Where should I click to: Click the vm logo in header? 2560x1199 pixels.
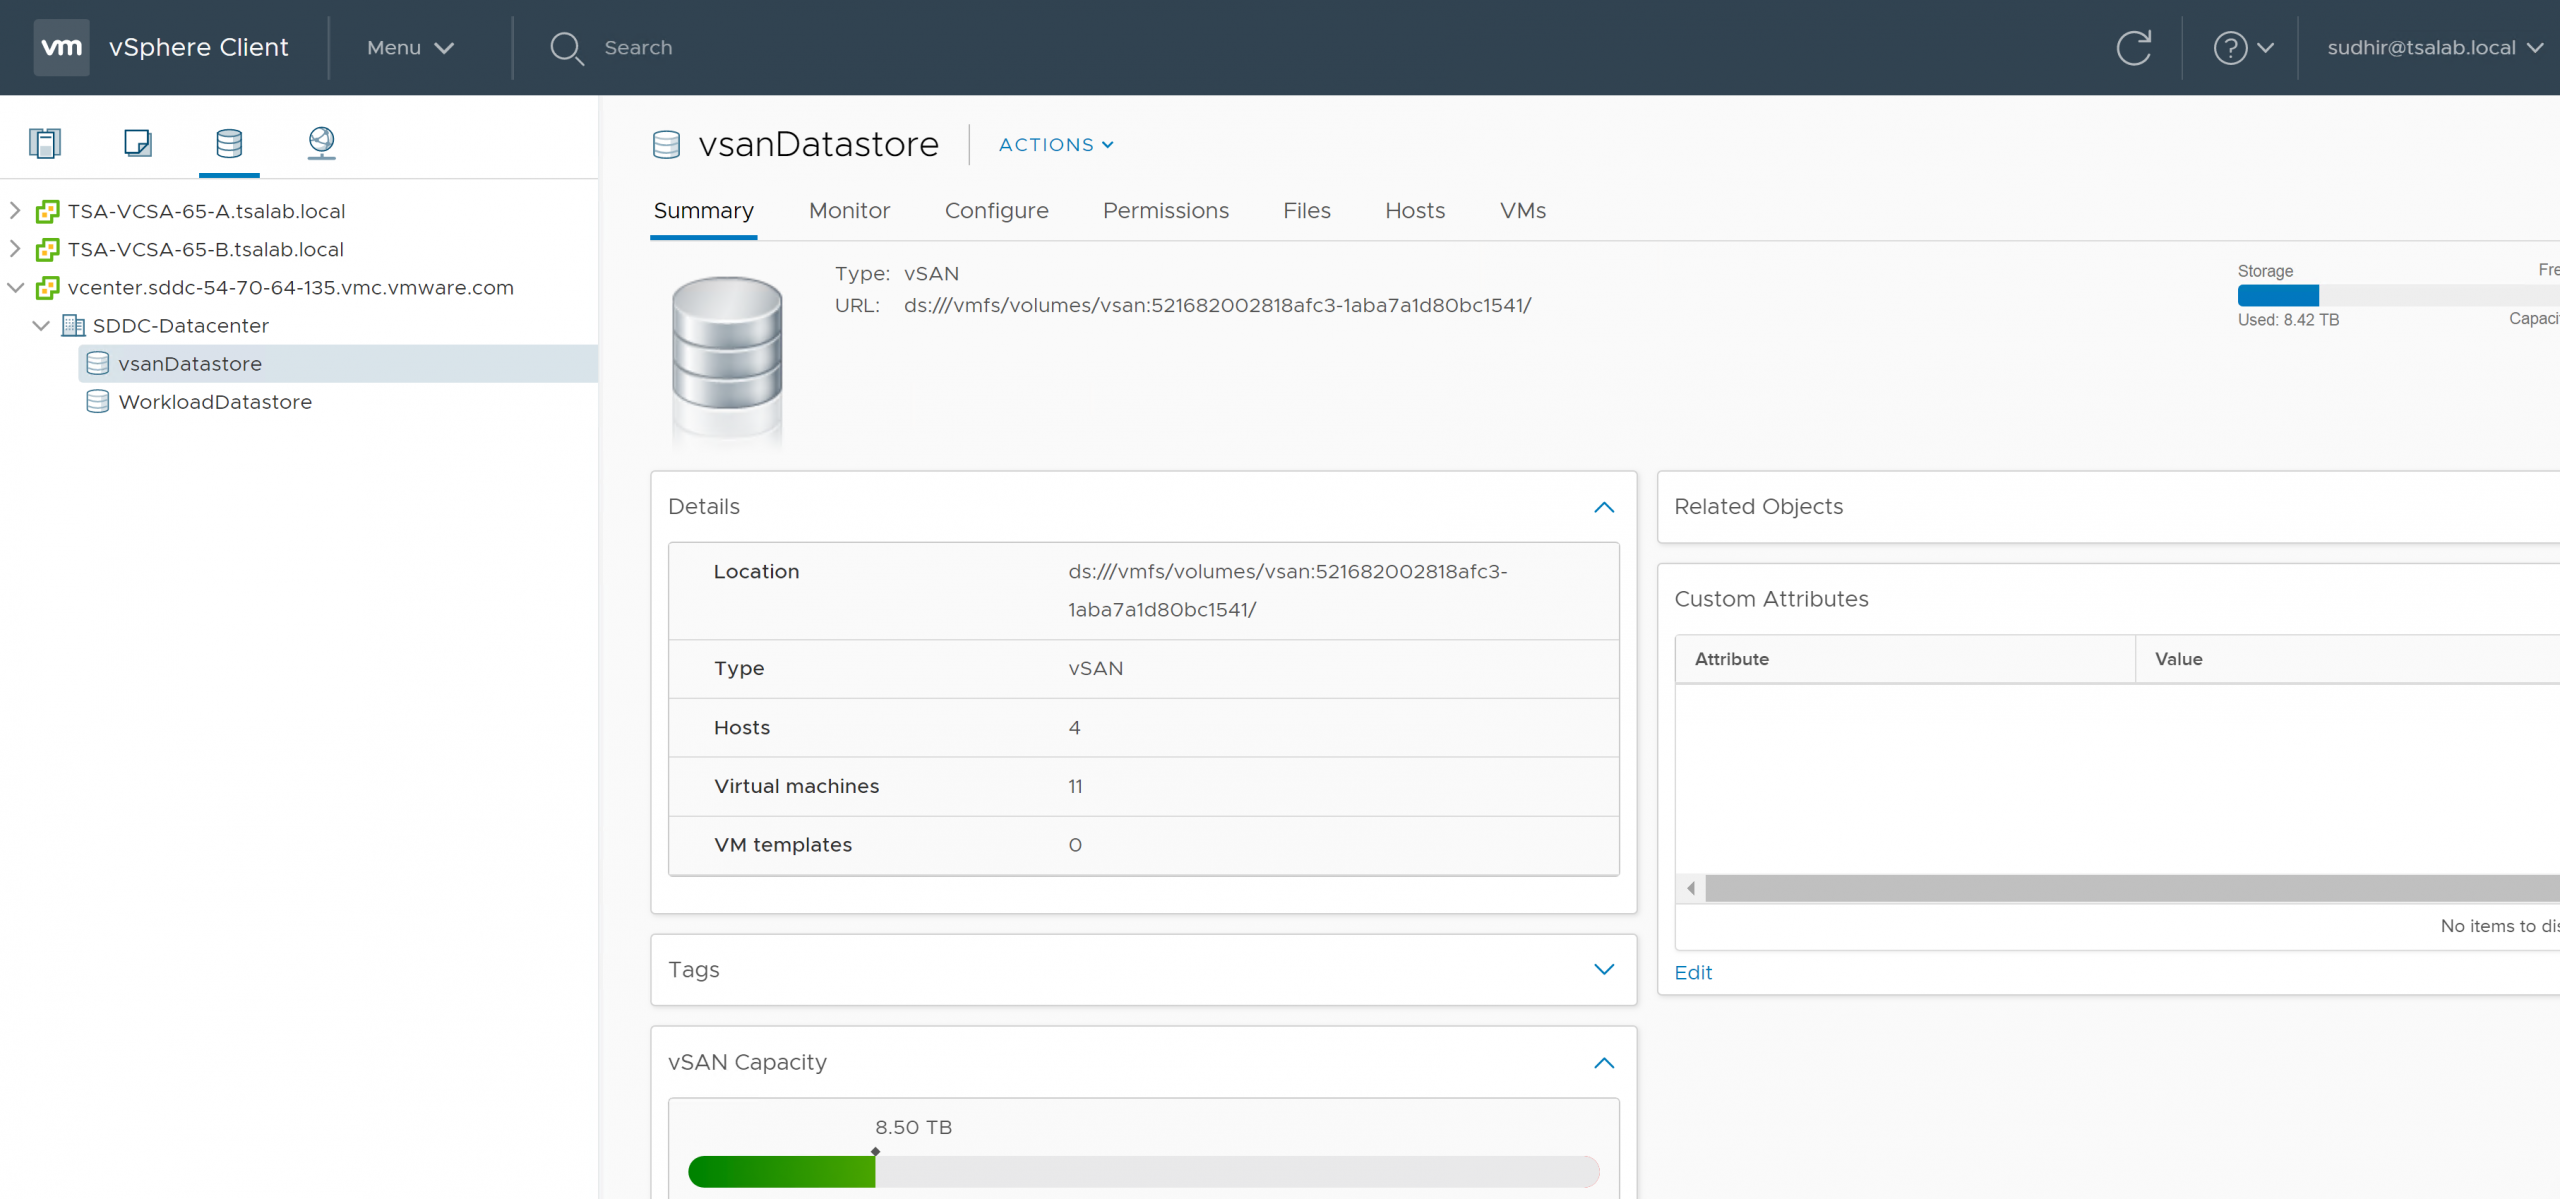tap(61, 47)
